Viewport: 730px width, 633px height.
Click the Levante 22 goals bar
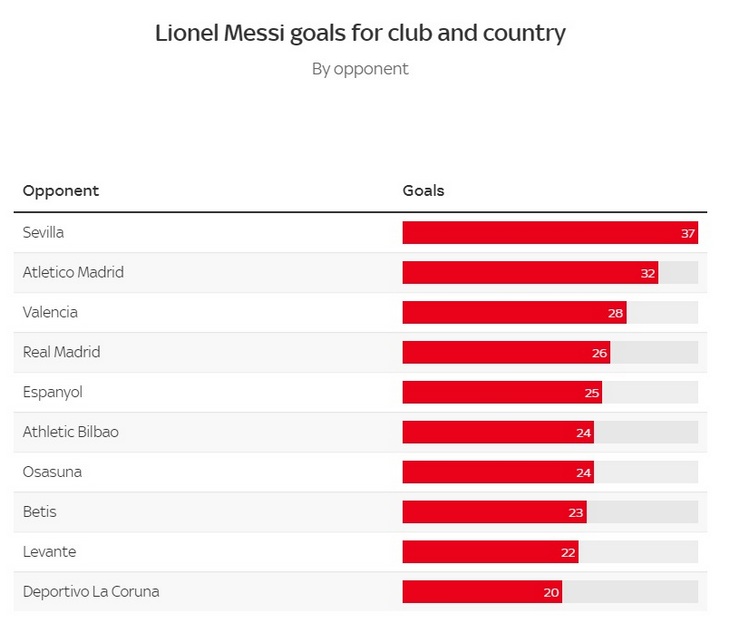490,553
